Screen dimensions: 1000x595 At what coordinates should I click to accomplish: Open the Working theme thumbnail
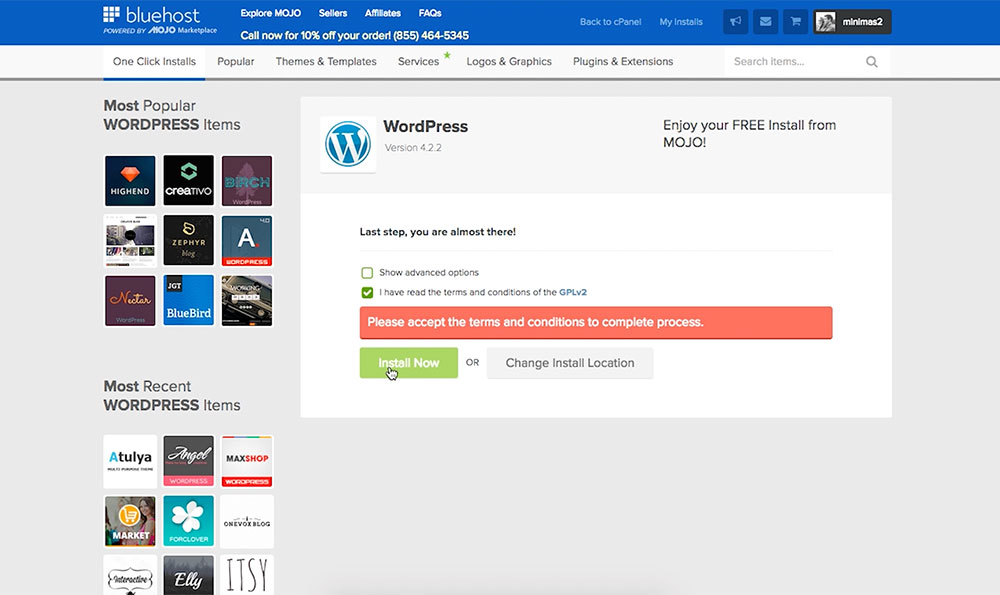tap(247, 301)
